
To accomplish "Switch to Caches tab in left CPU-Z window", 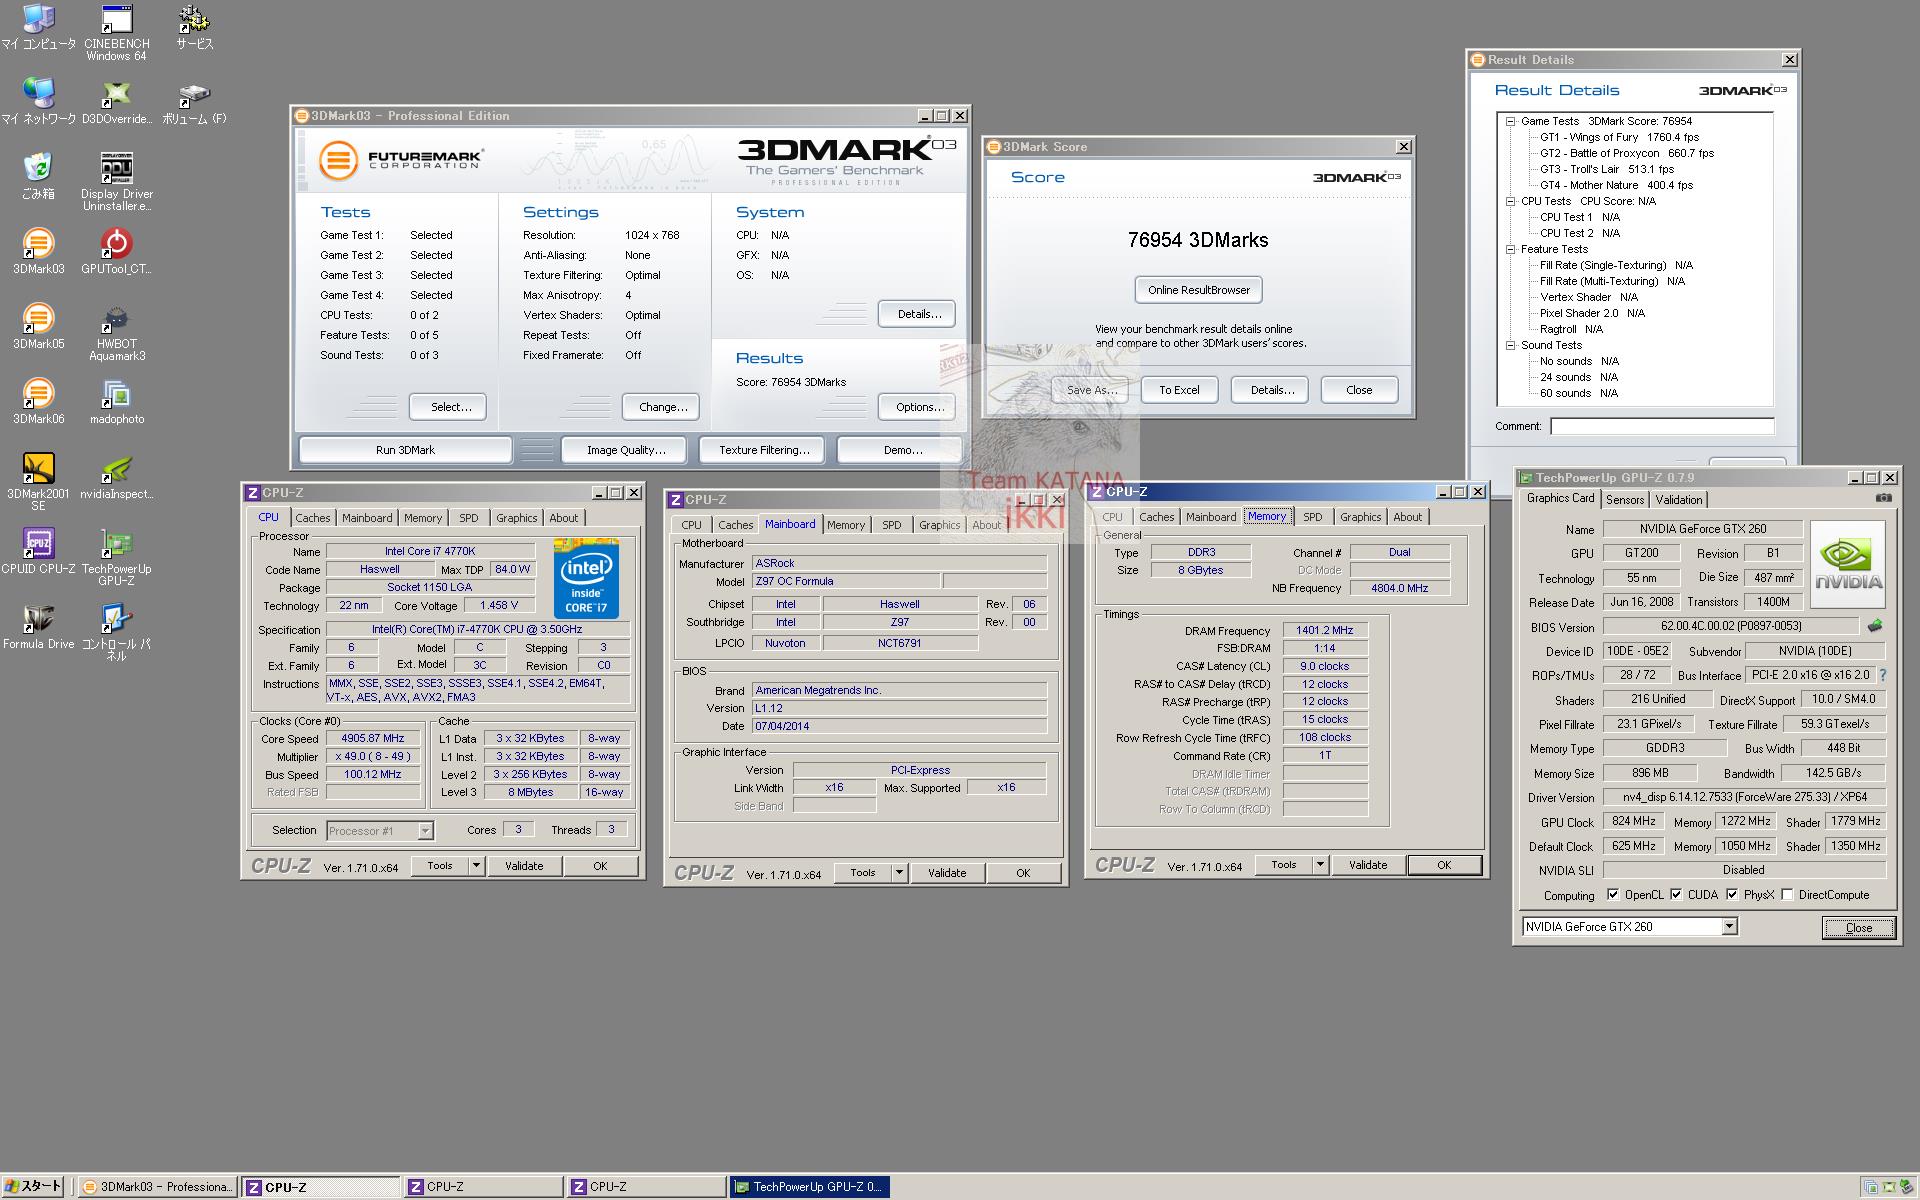I will coord(312,518).
